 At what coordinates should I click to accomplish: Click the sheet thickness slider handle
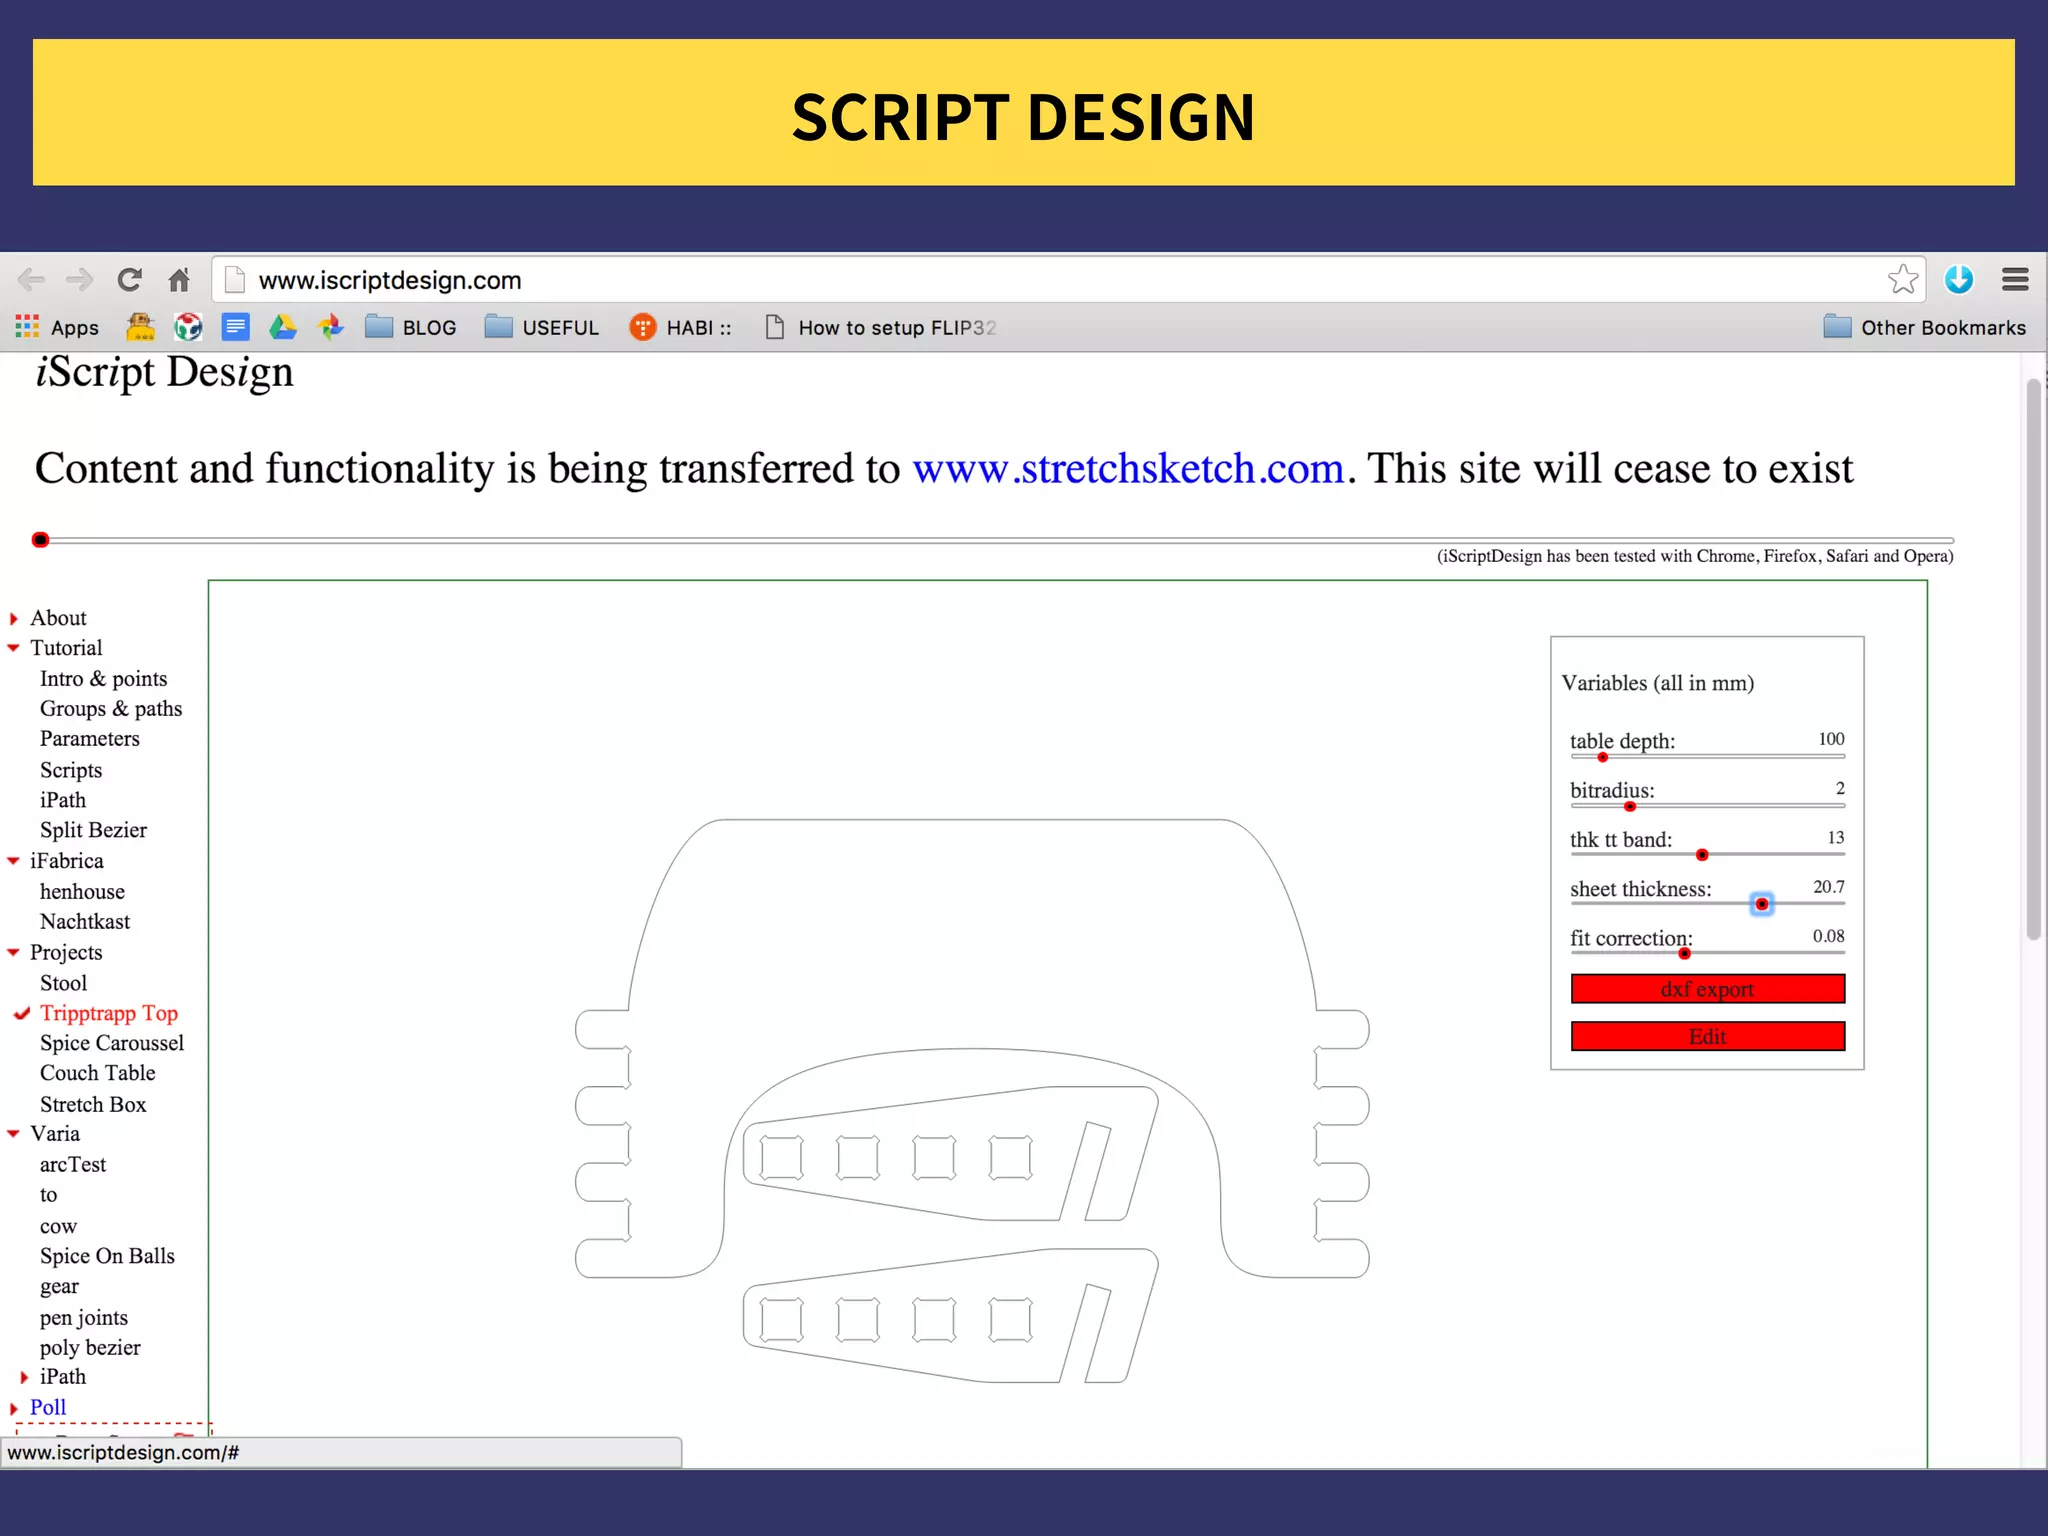(x=1762, y=904)
